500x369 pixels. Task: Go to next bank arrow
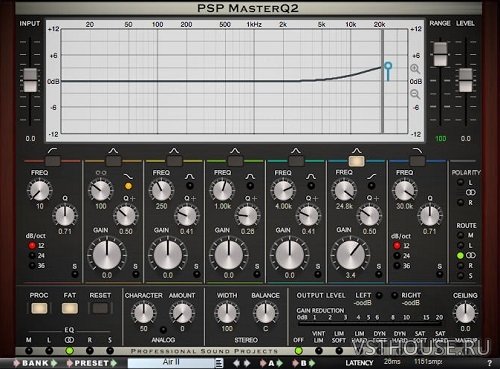click(54, 363)
